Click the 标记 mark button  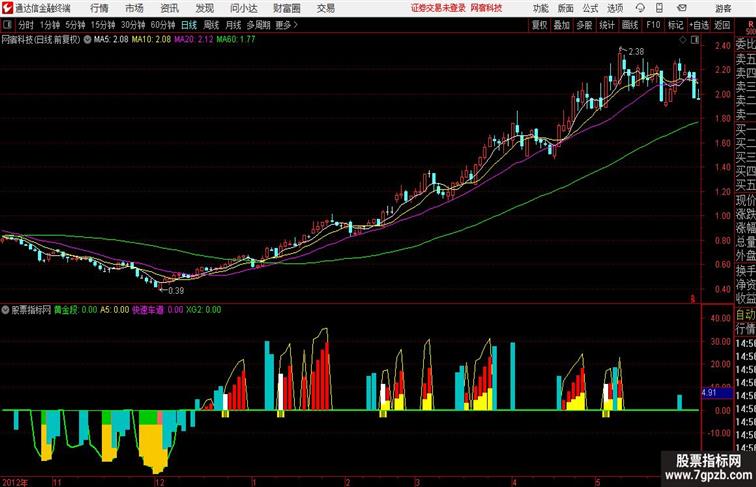pyautogui.click(x=675, y=25)
